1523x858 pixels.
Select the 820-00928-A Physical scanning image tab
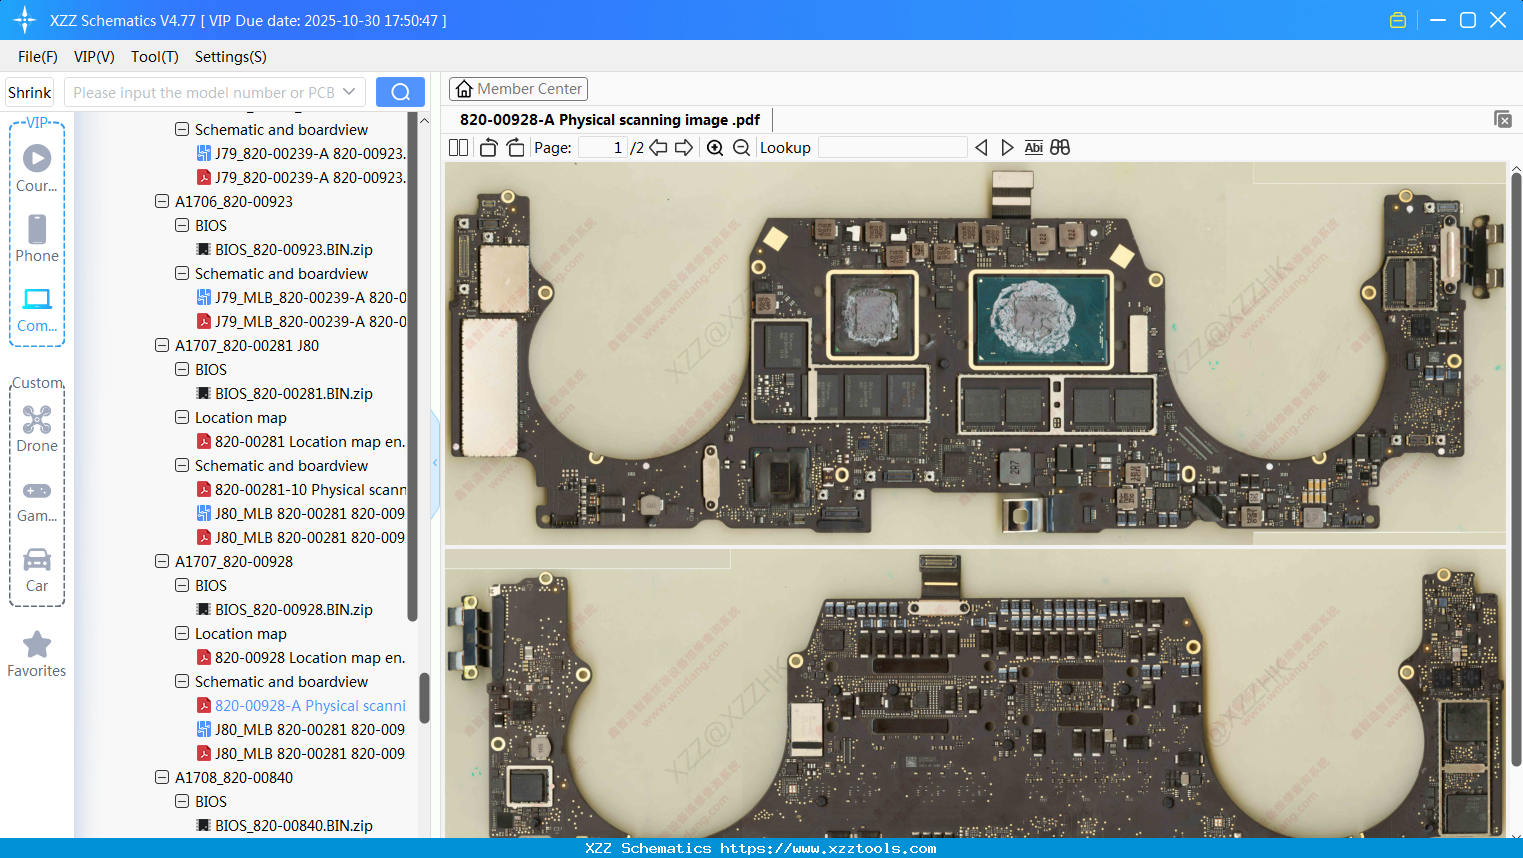(610, 120)
